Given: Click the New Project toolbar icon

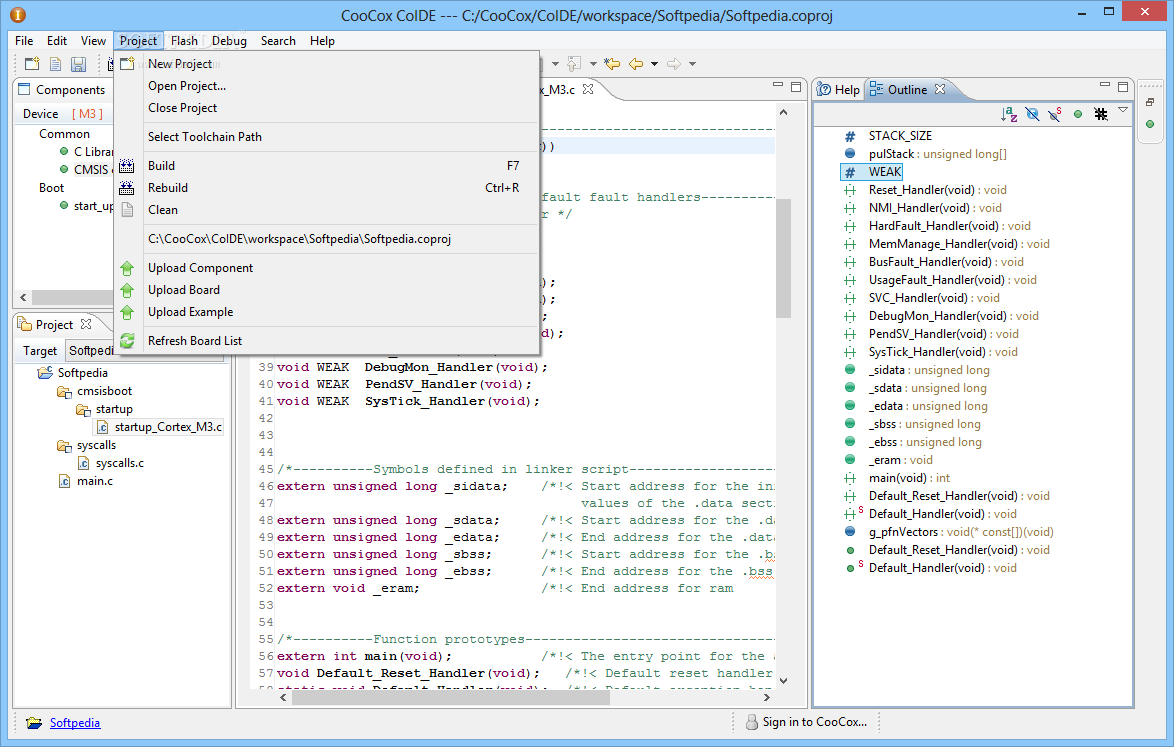Looking at the screenshot, I should pos(32,64).
